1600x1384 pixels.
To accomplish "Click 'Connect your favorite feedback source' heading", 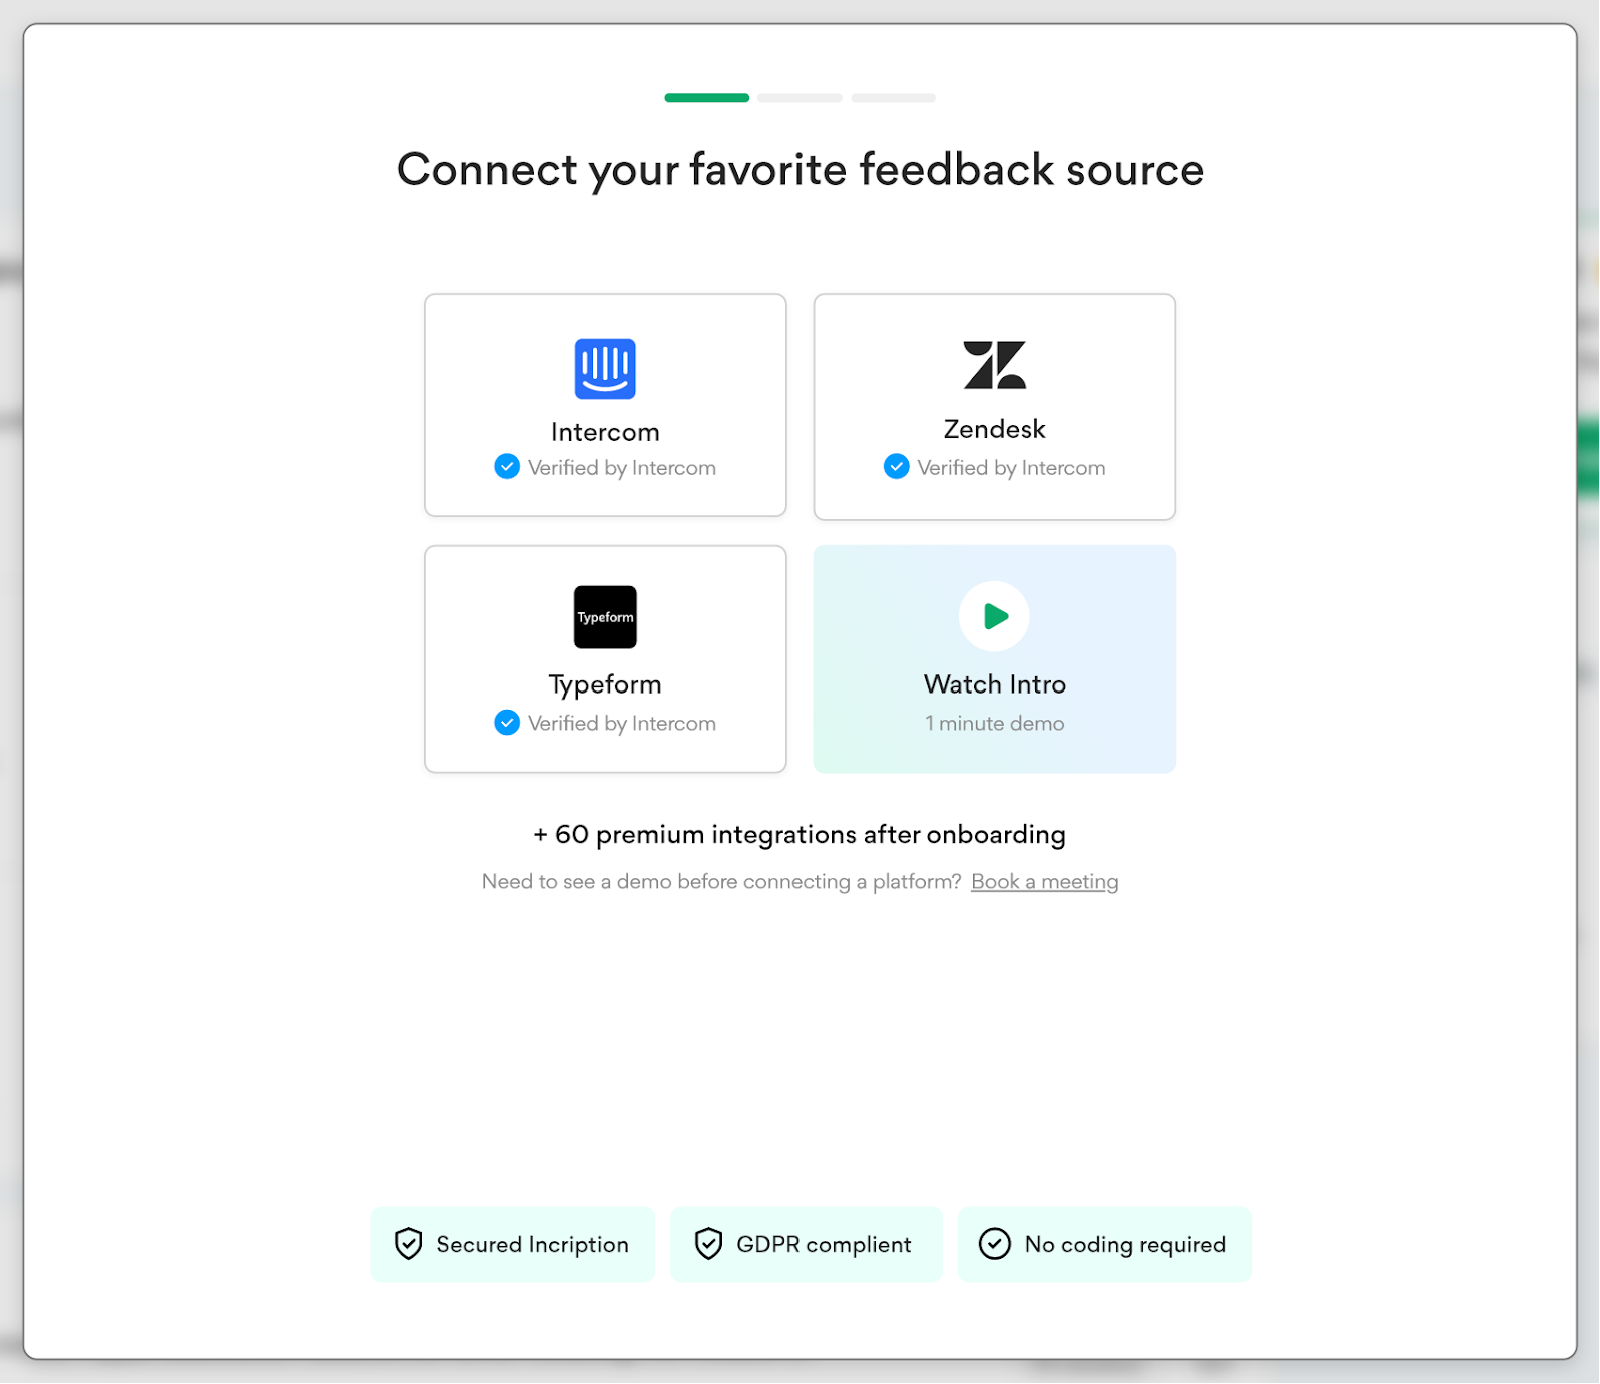I will tap(800, 170).
